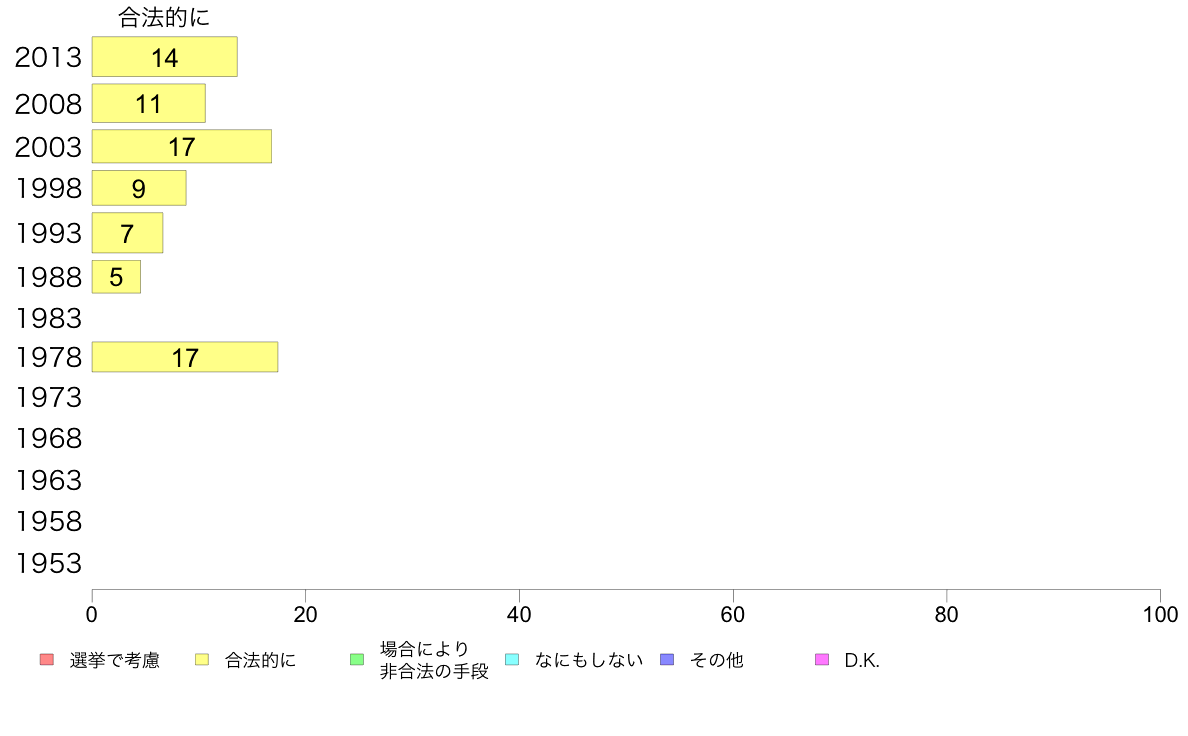Click the 100 tick on x-axis
The width and height of the screenshot is (1188, 736).
coord(1160,614)
